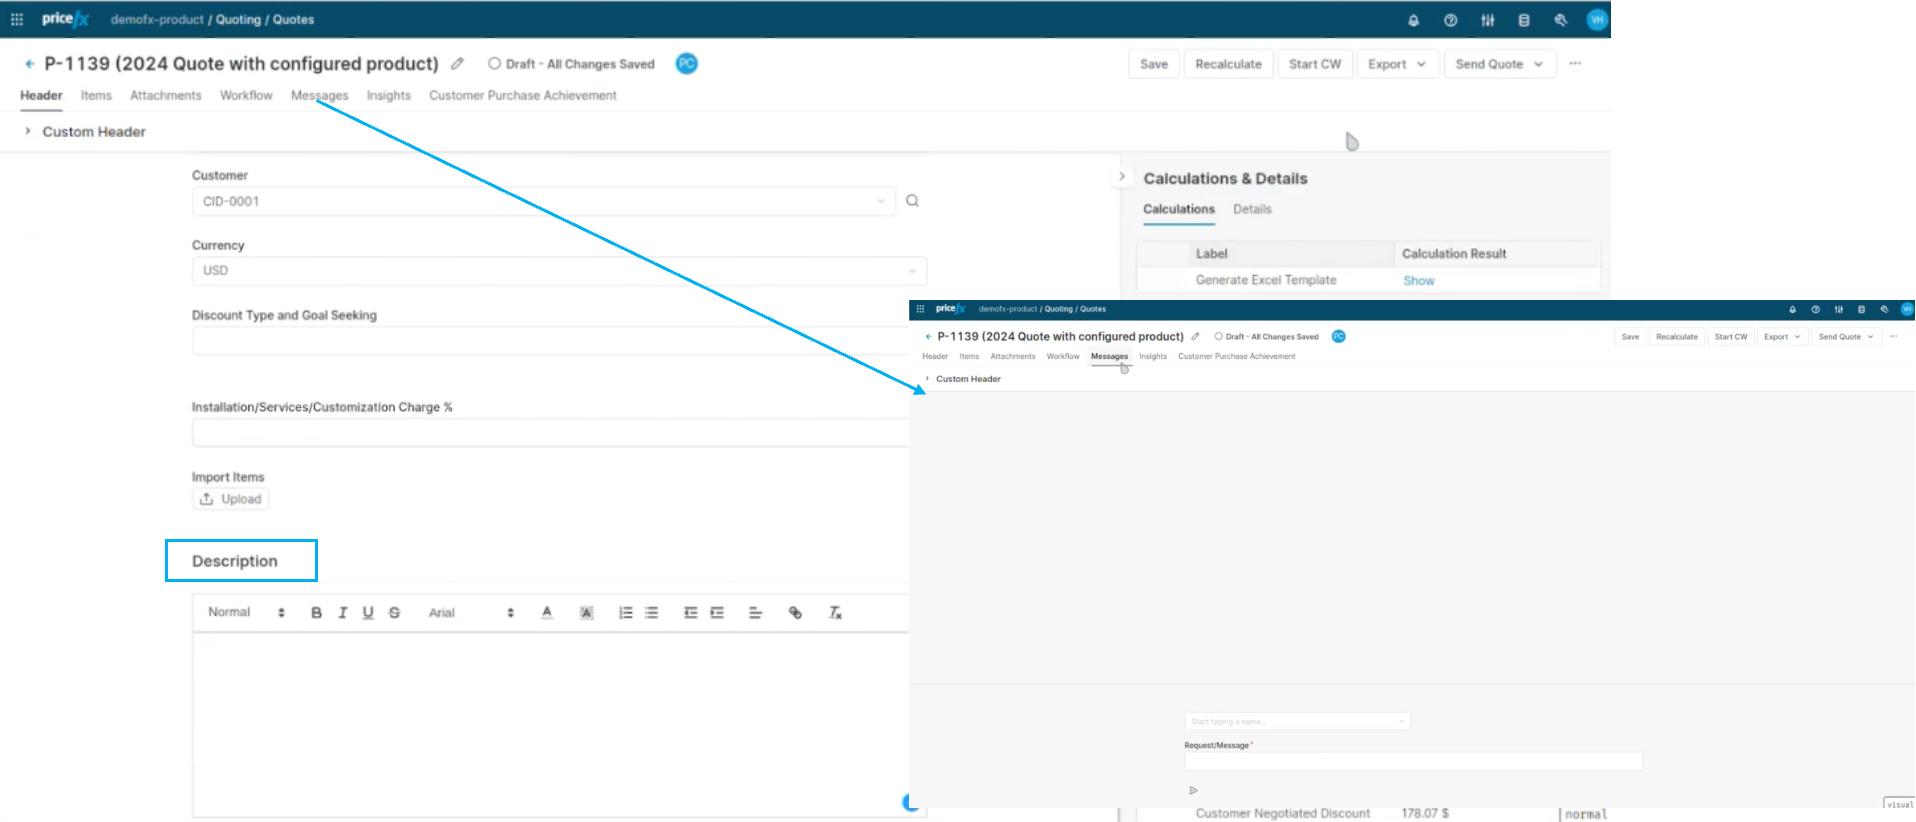The width and height of the screenshot is (1916, 822).
Task: Insert a numbered list in Description
Action: coord(625,613)
